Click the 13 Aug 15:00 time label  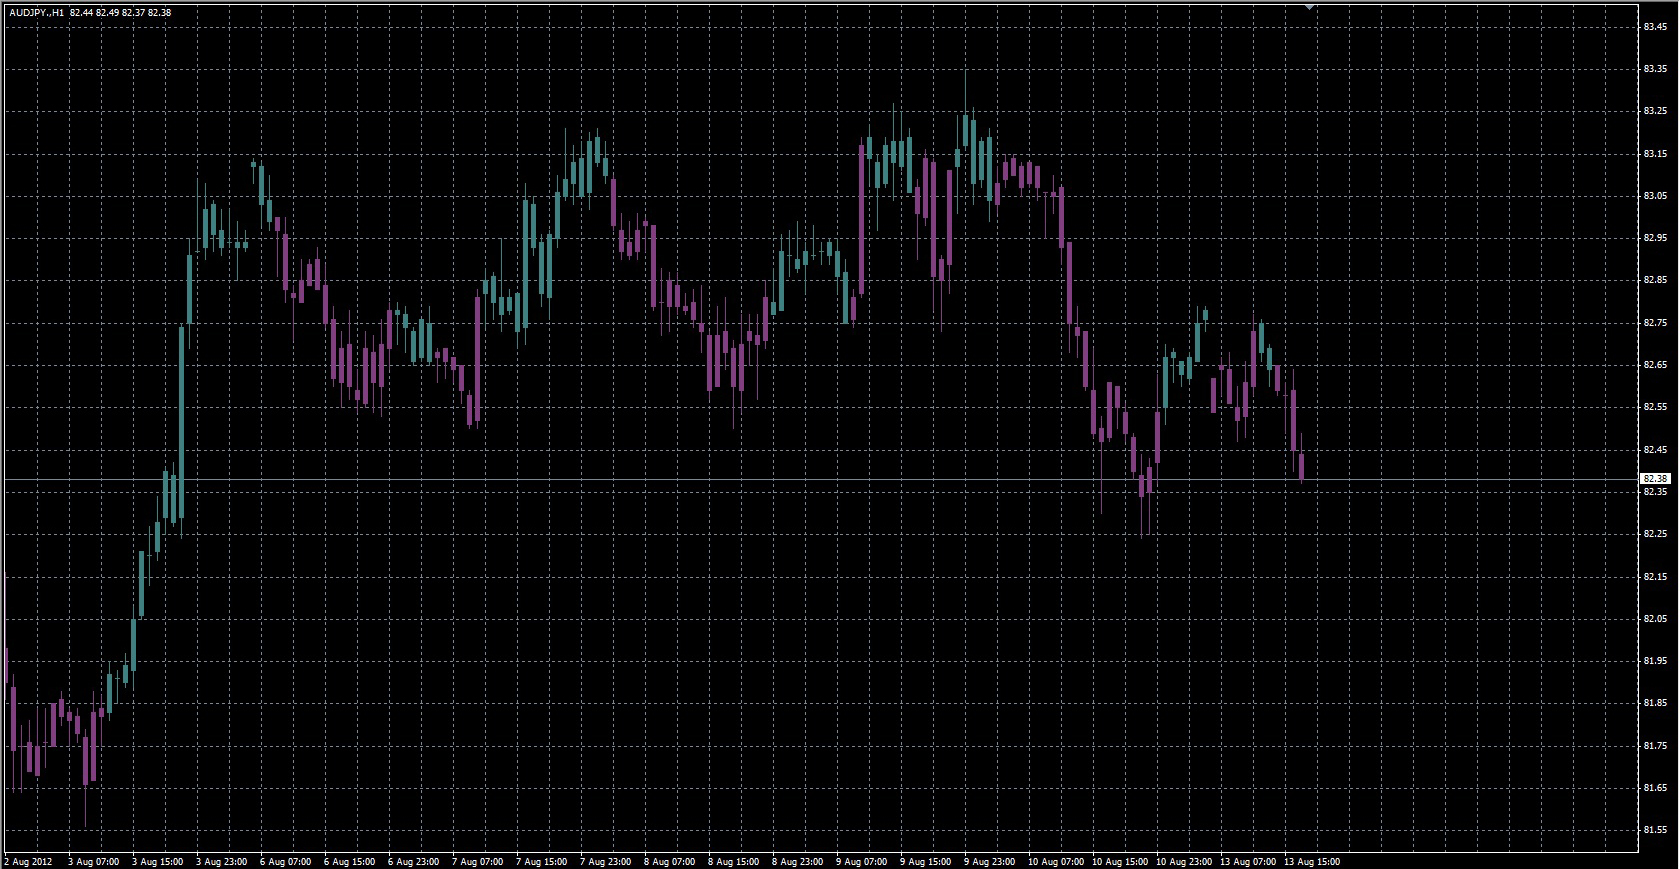pos(1311,861)
